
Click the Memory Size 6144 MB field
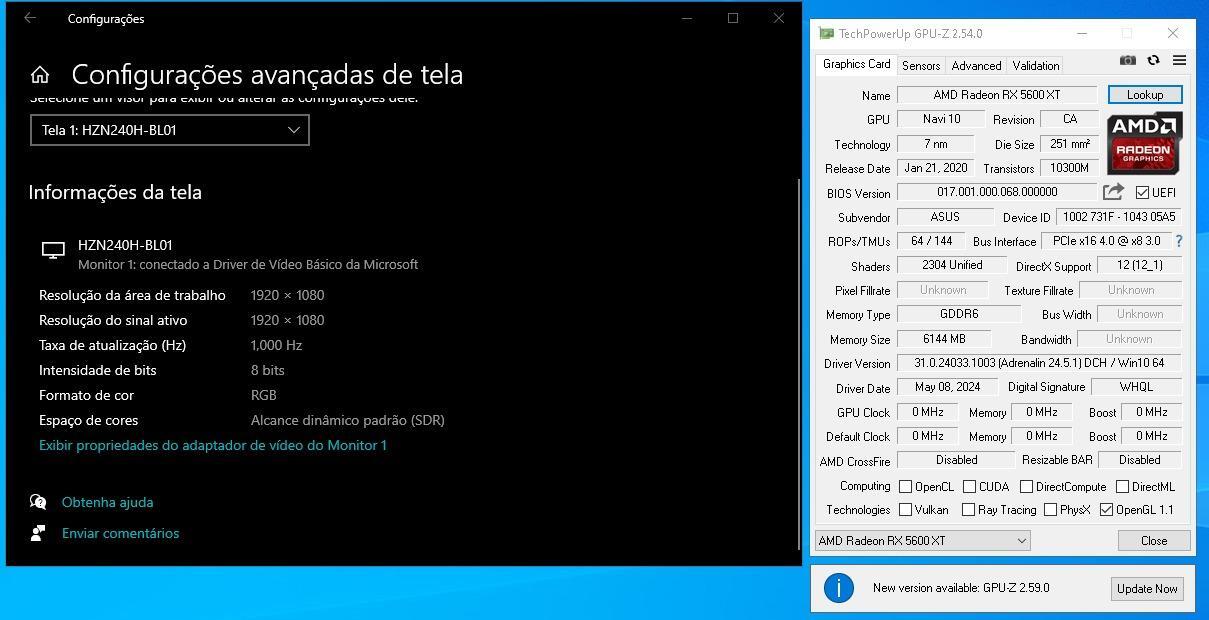tap(944, 339)
